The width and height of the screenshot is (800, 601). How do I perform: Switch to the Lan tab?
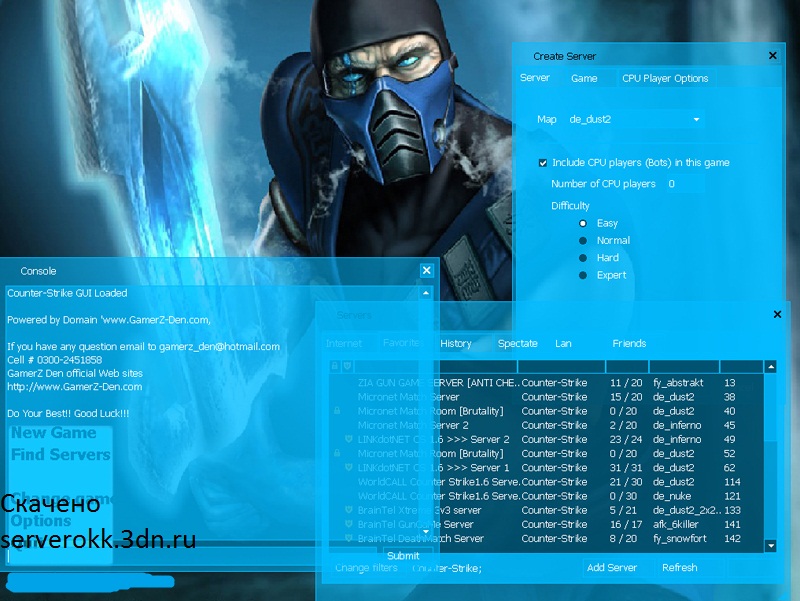click(x=563, y=343)
